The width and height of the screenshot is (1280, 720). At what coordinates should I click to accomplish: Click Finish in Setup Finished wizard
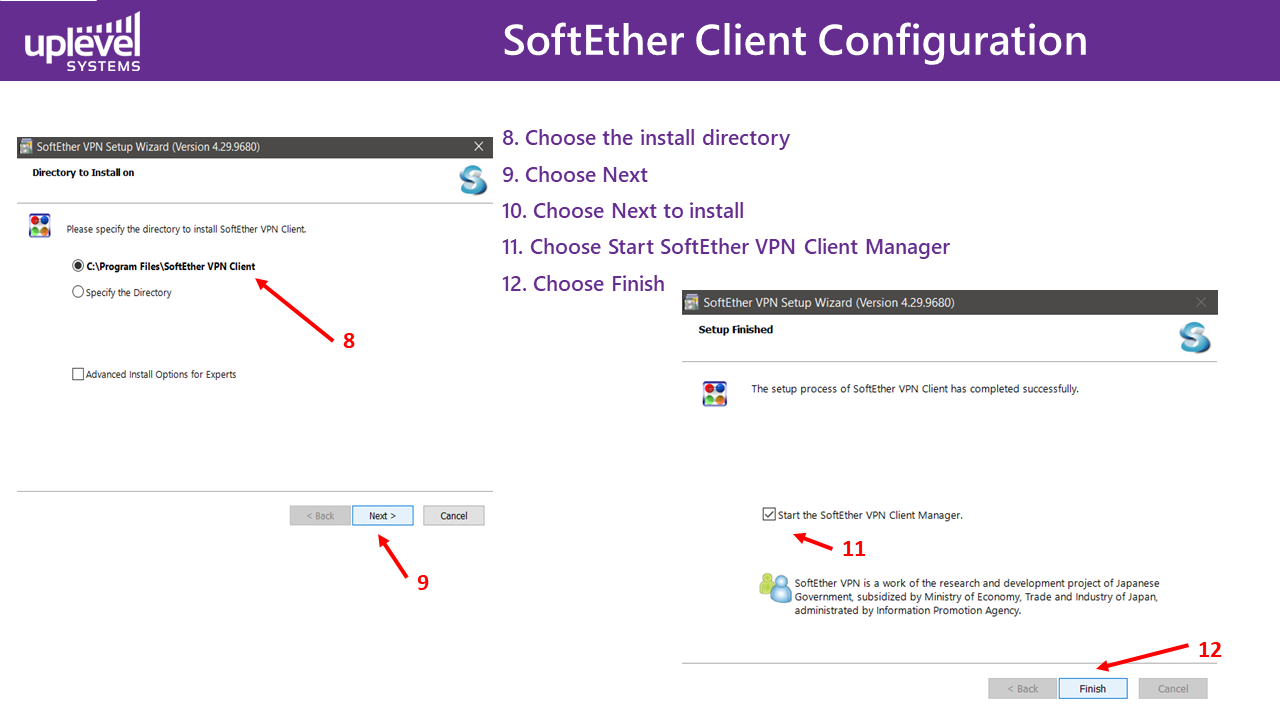1093,689
